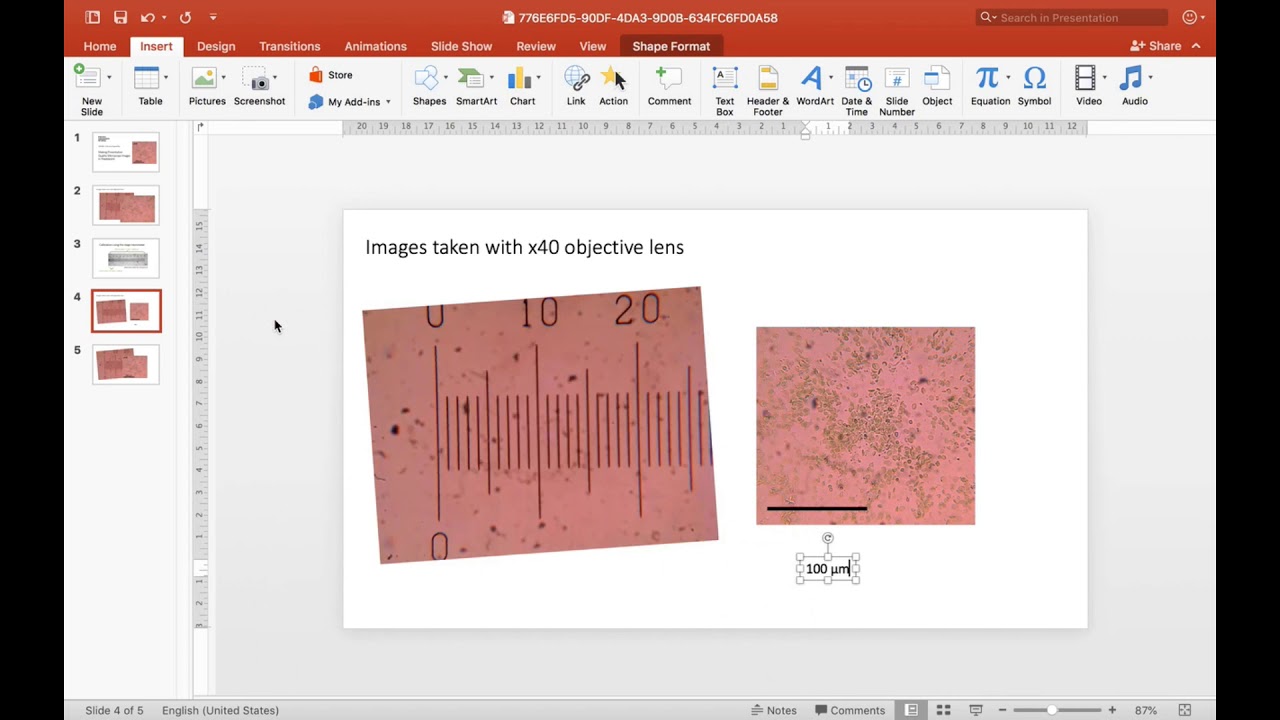The height and width of the screenshot is (720, 1280).
Task: Open the My Add-ins dropdown
Action: [349, 101]
